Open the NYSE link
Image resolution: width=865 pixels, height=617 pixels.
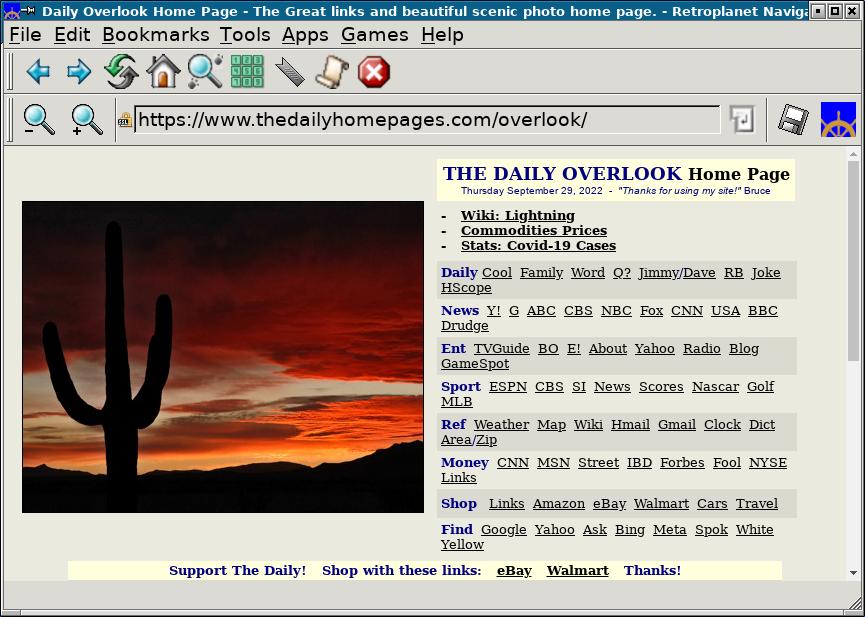767,463
